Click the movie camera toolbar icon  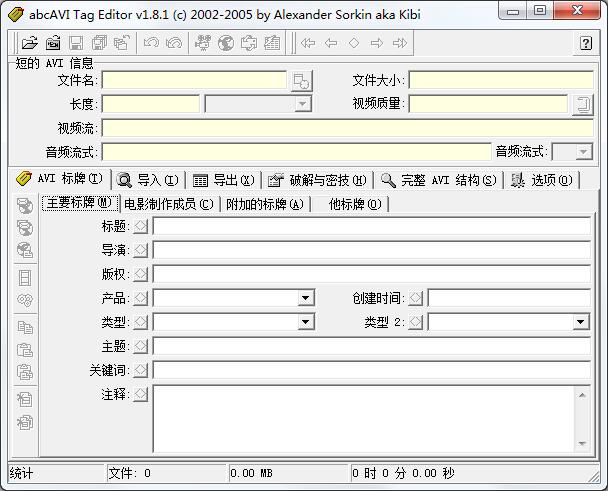[x=203, y=43]
